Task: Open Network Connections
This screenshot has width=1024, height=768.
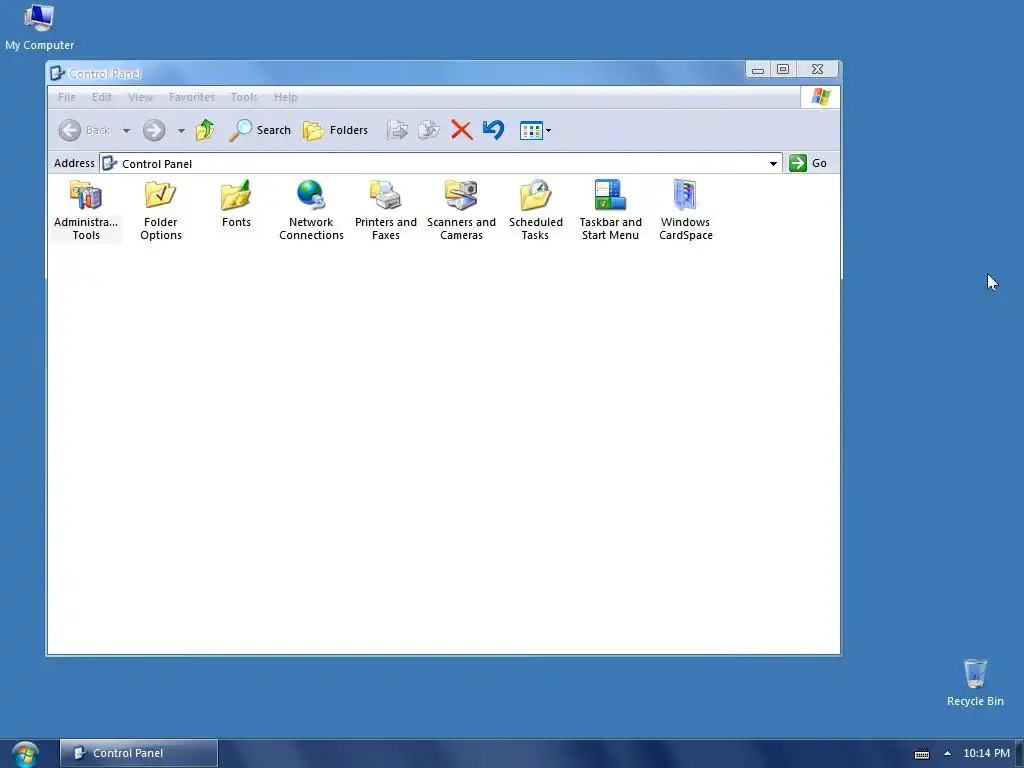Action: coord(311,210)
